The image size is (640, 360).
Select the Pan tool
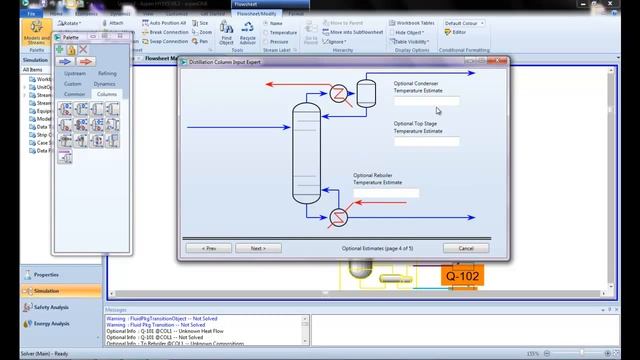[x=200, y=41]
